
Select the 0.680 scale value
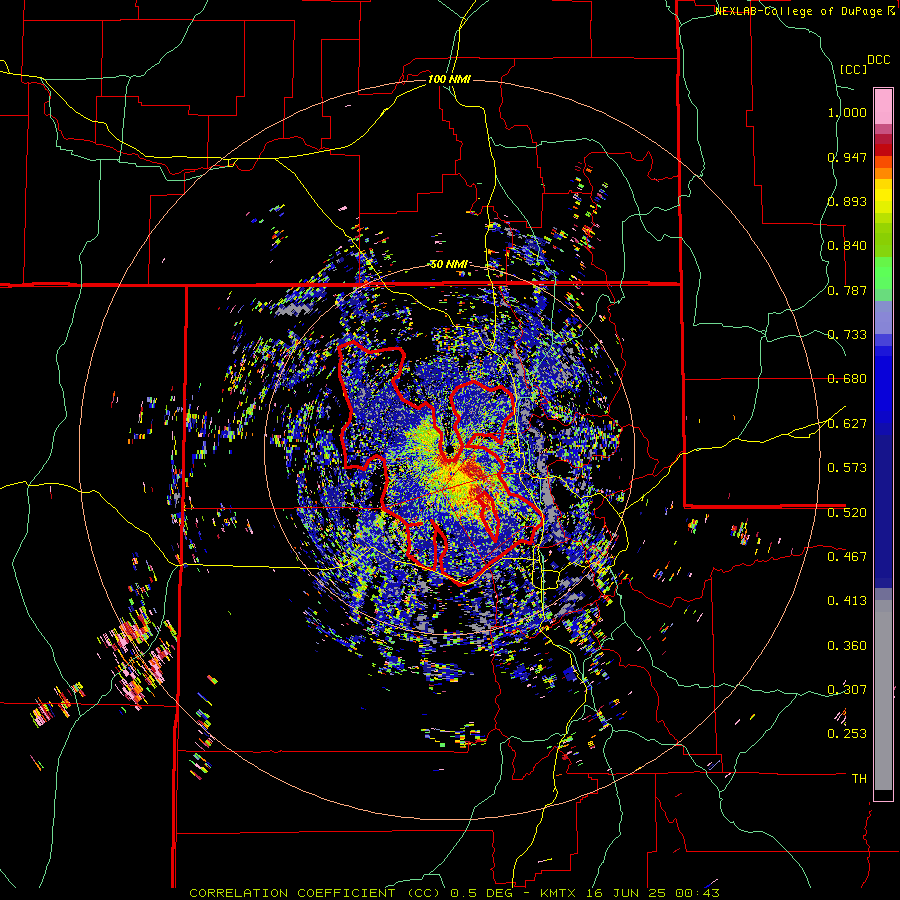847,379
